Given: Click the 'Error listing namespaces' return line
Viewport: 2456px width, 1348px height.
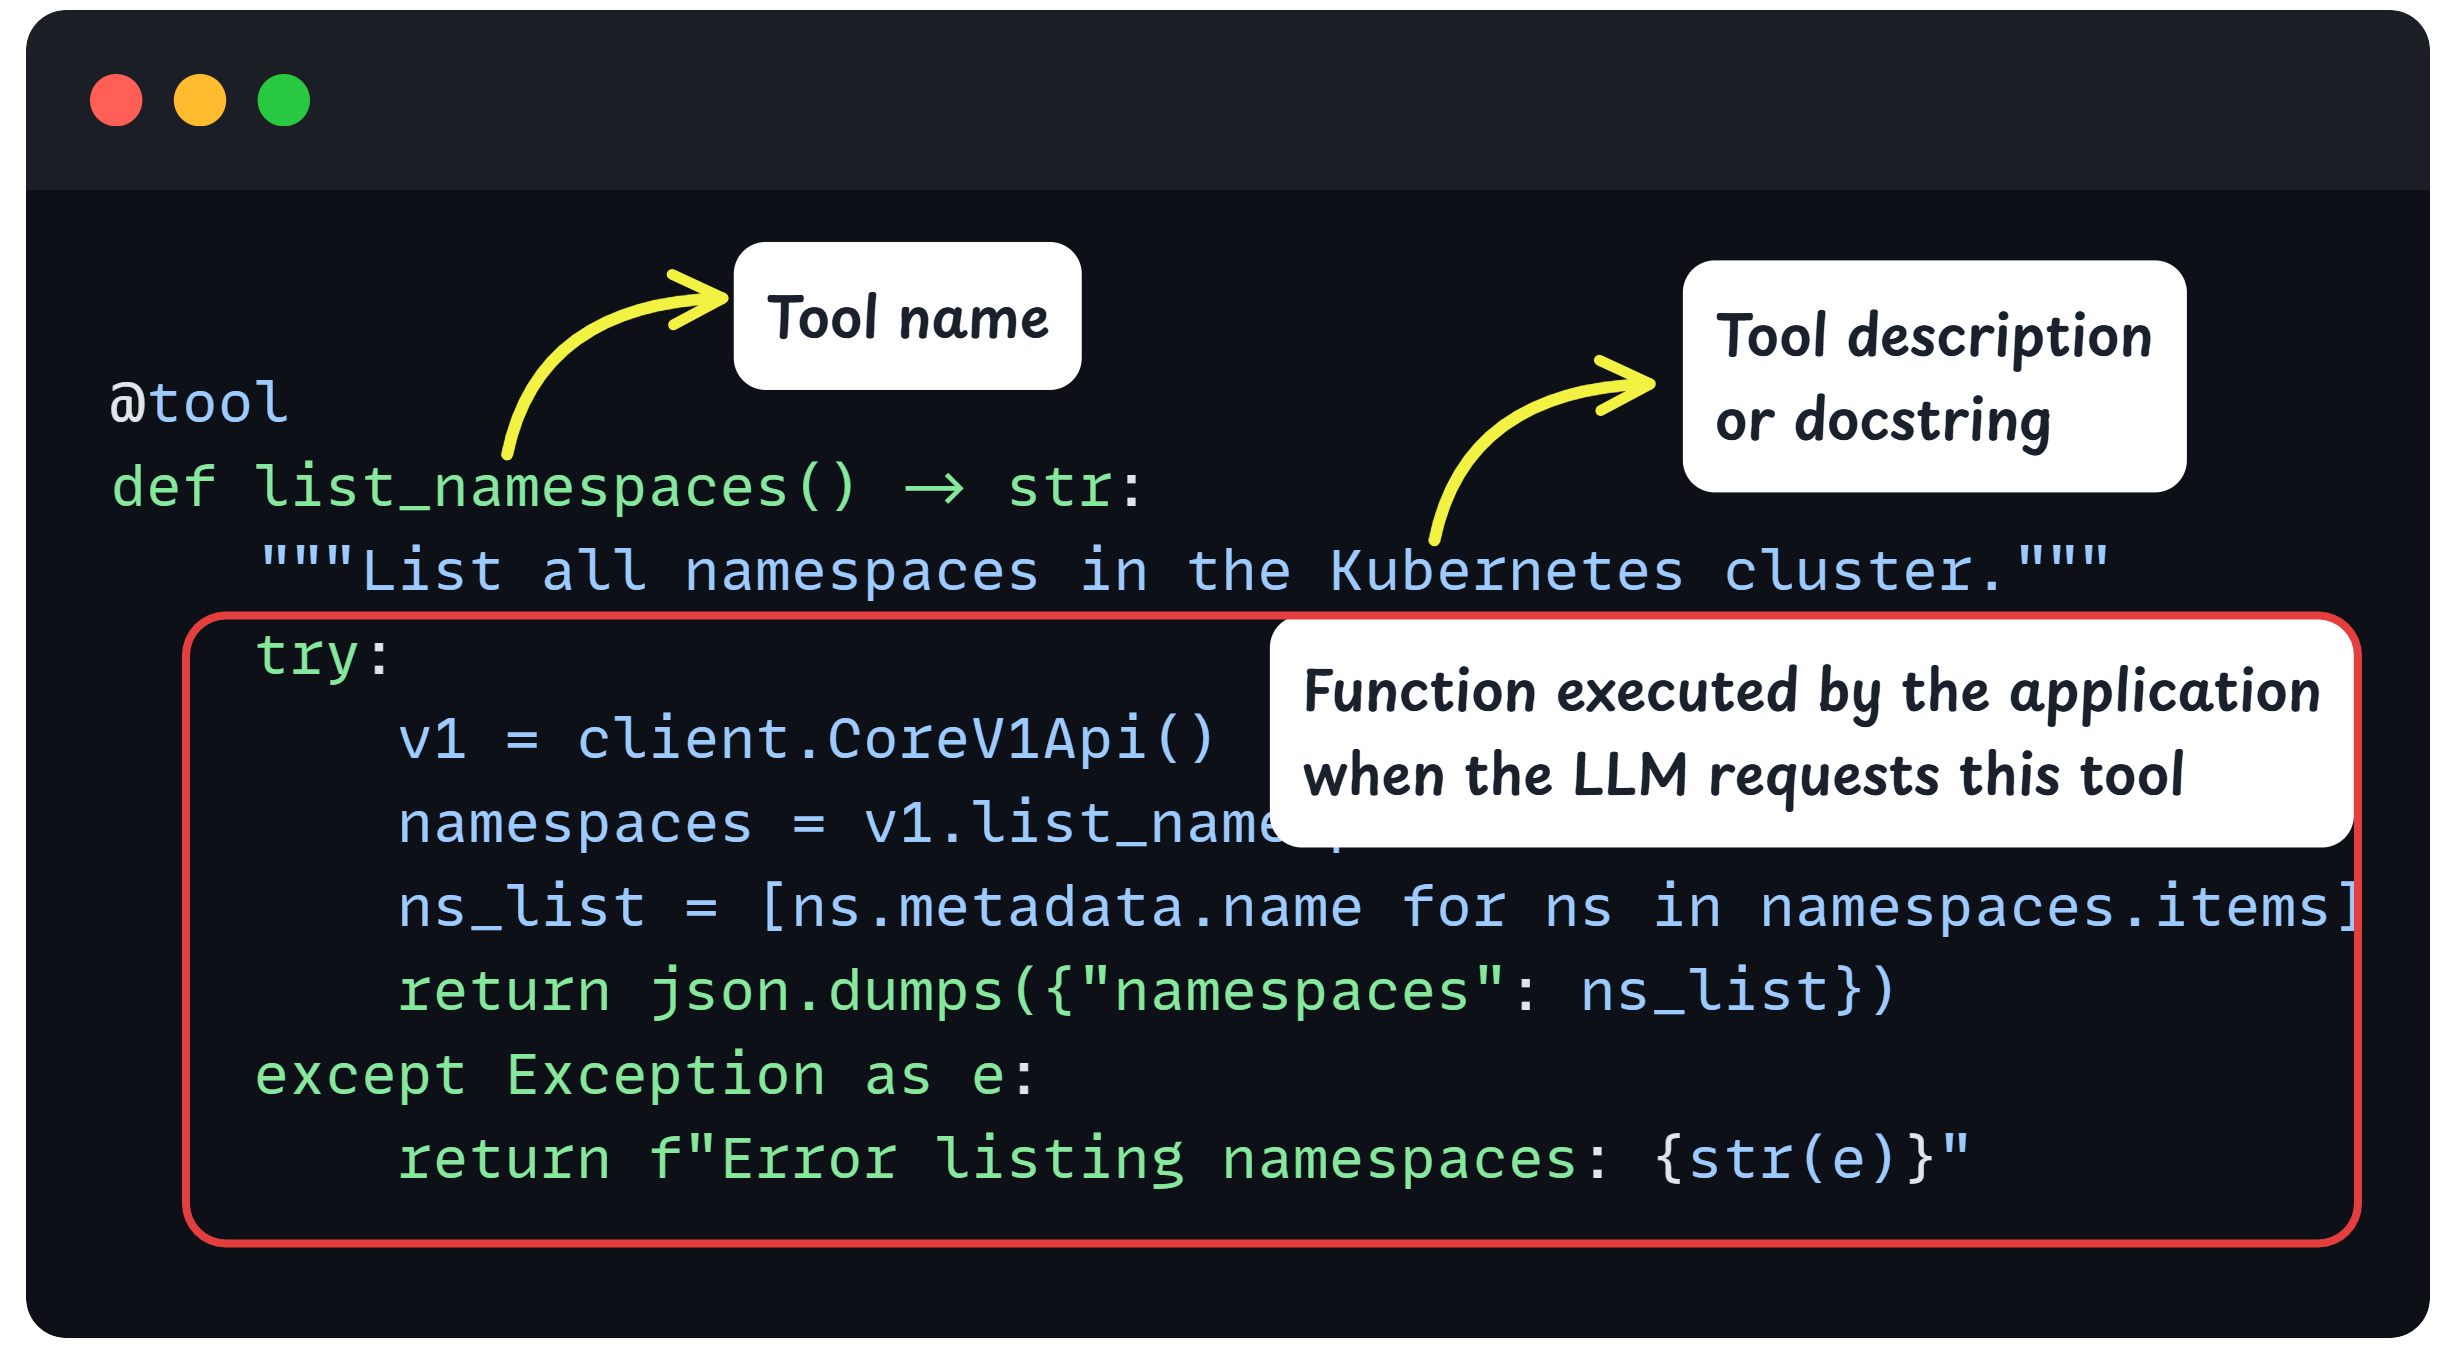Looking at the screenshot, I should click(x=1184, y=1160).
